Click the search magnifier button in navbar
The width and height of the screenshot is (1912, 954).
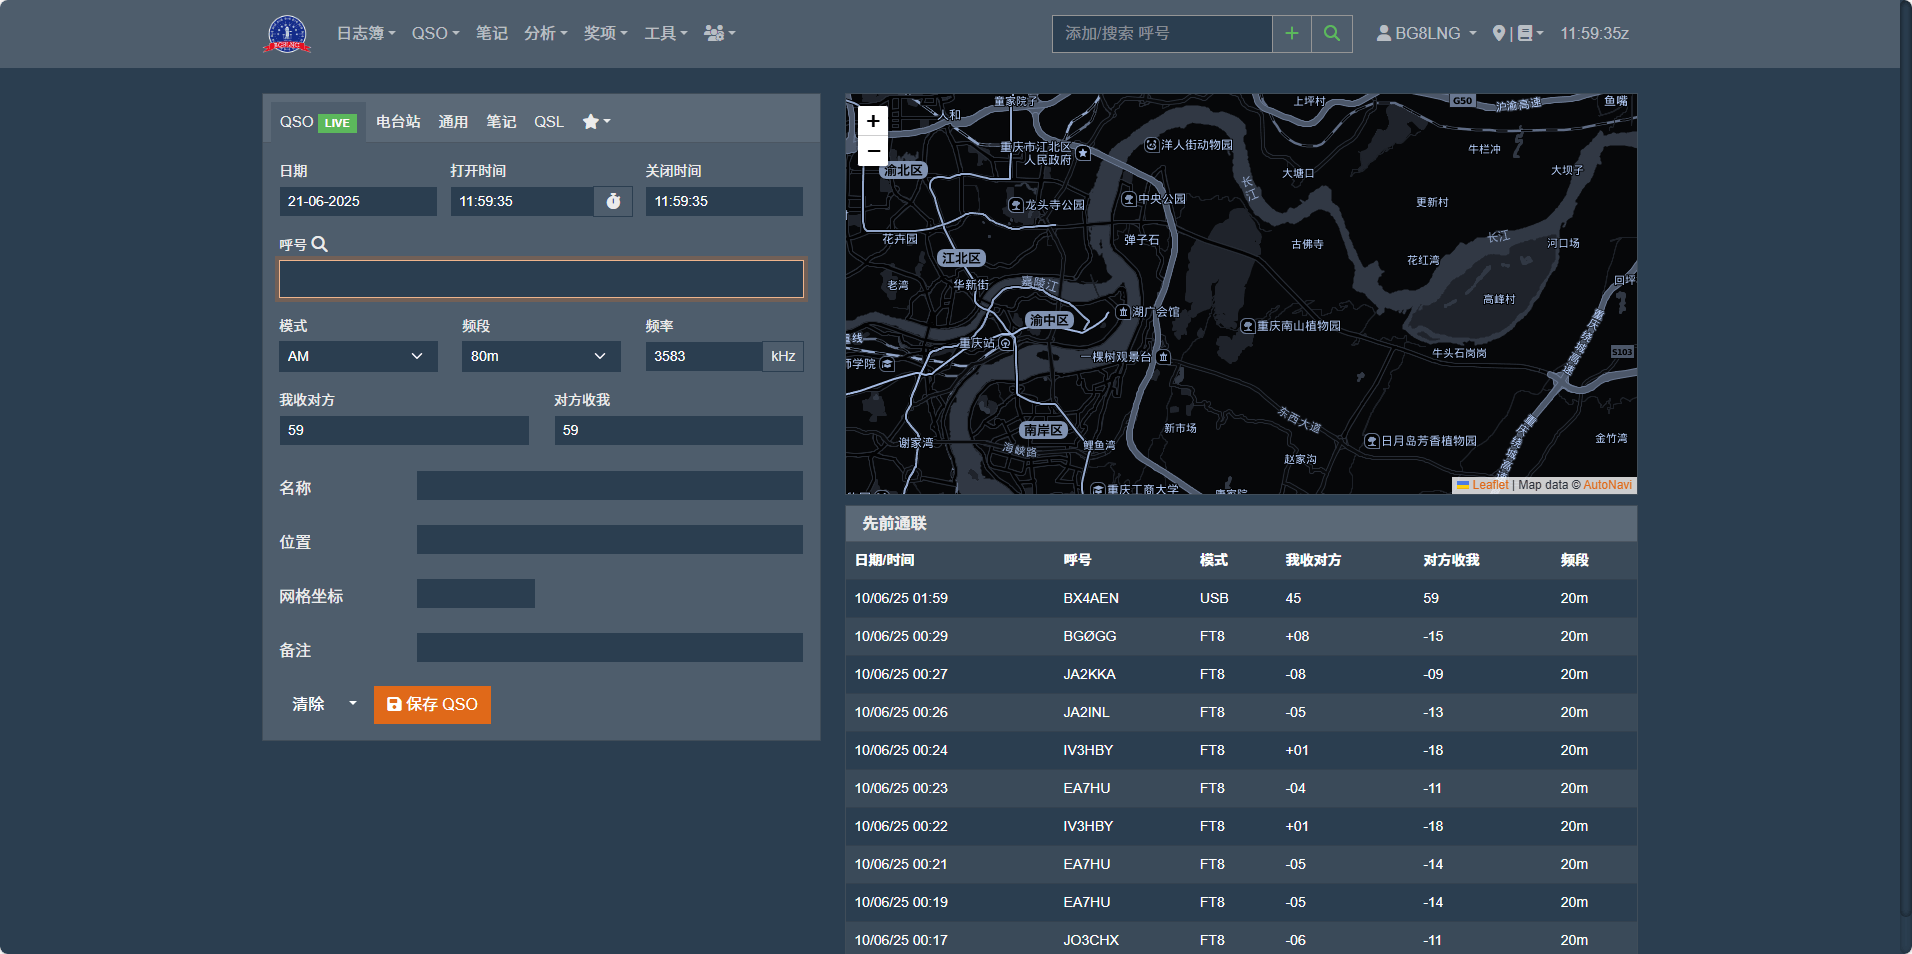pos(1332,34)
